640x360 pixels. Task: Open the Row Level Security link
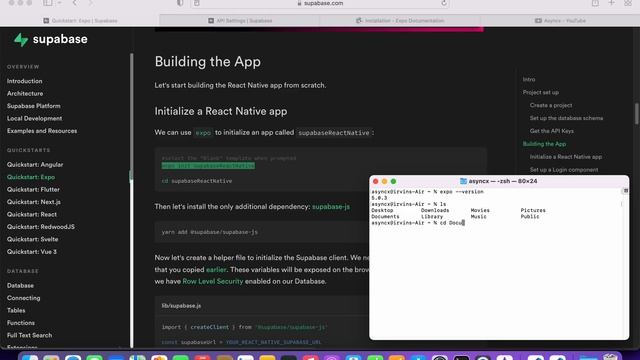[213, 282]
